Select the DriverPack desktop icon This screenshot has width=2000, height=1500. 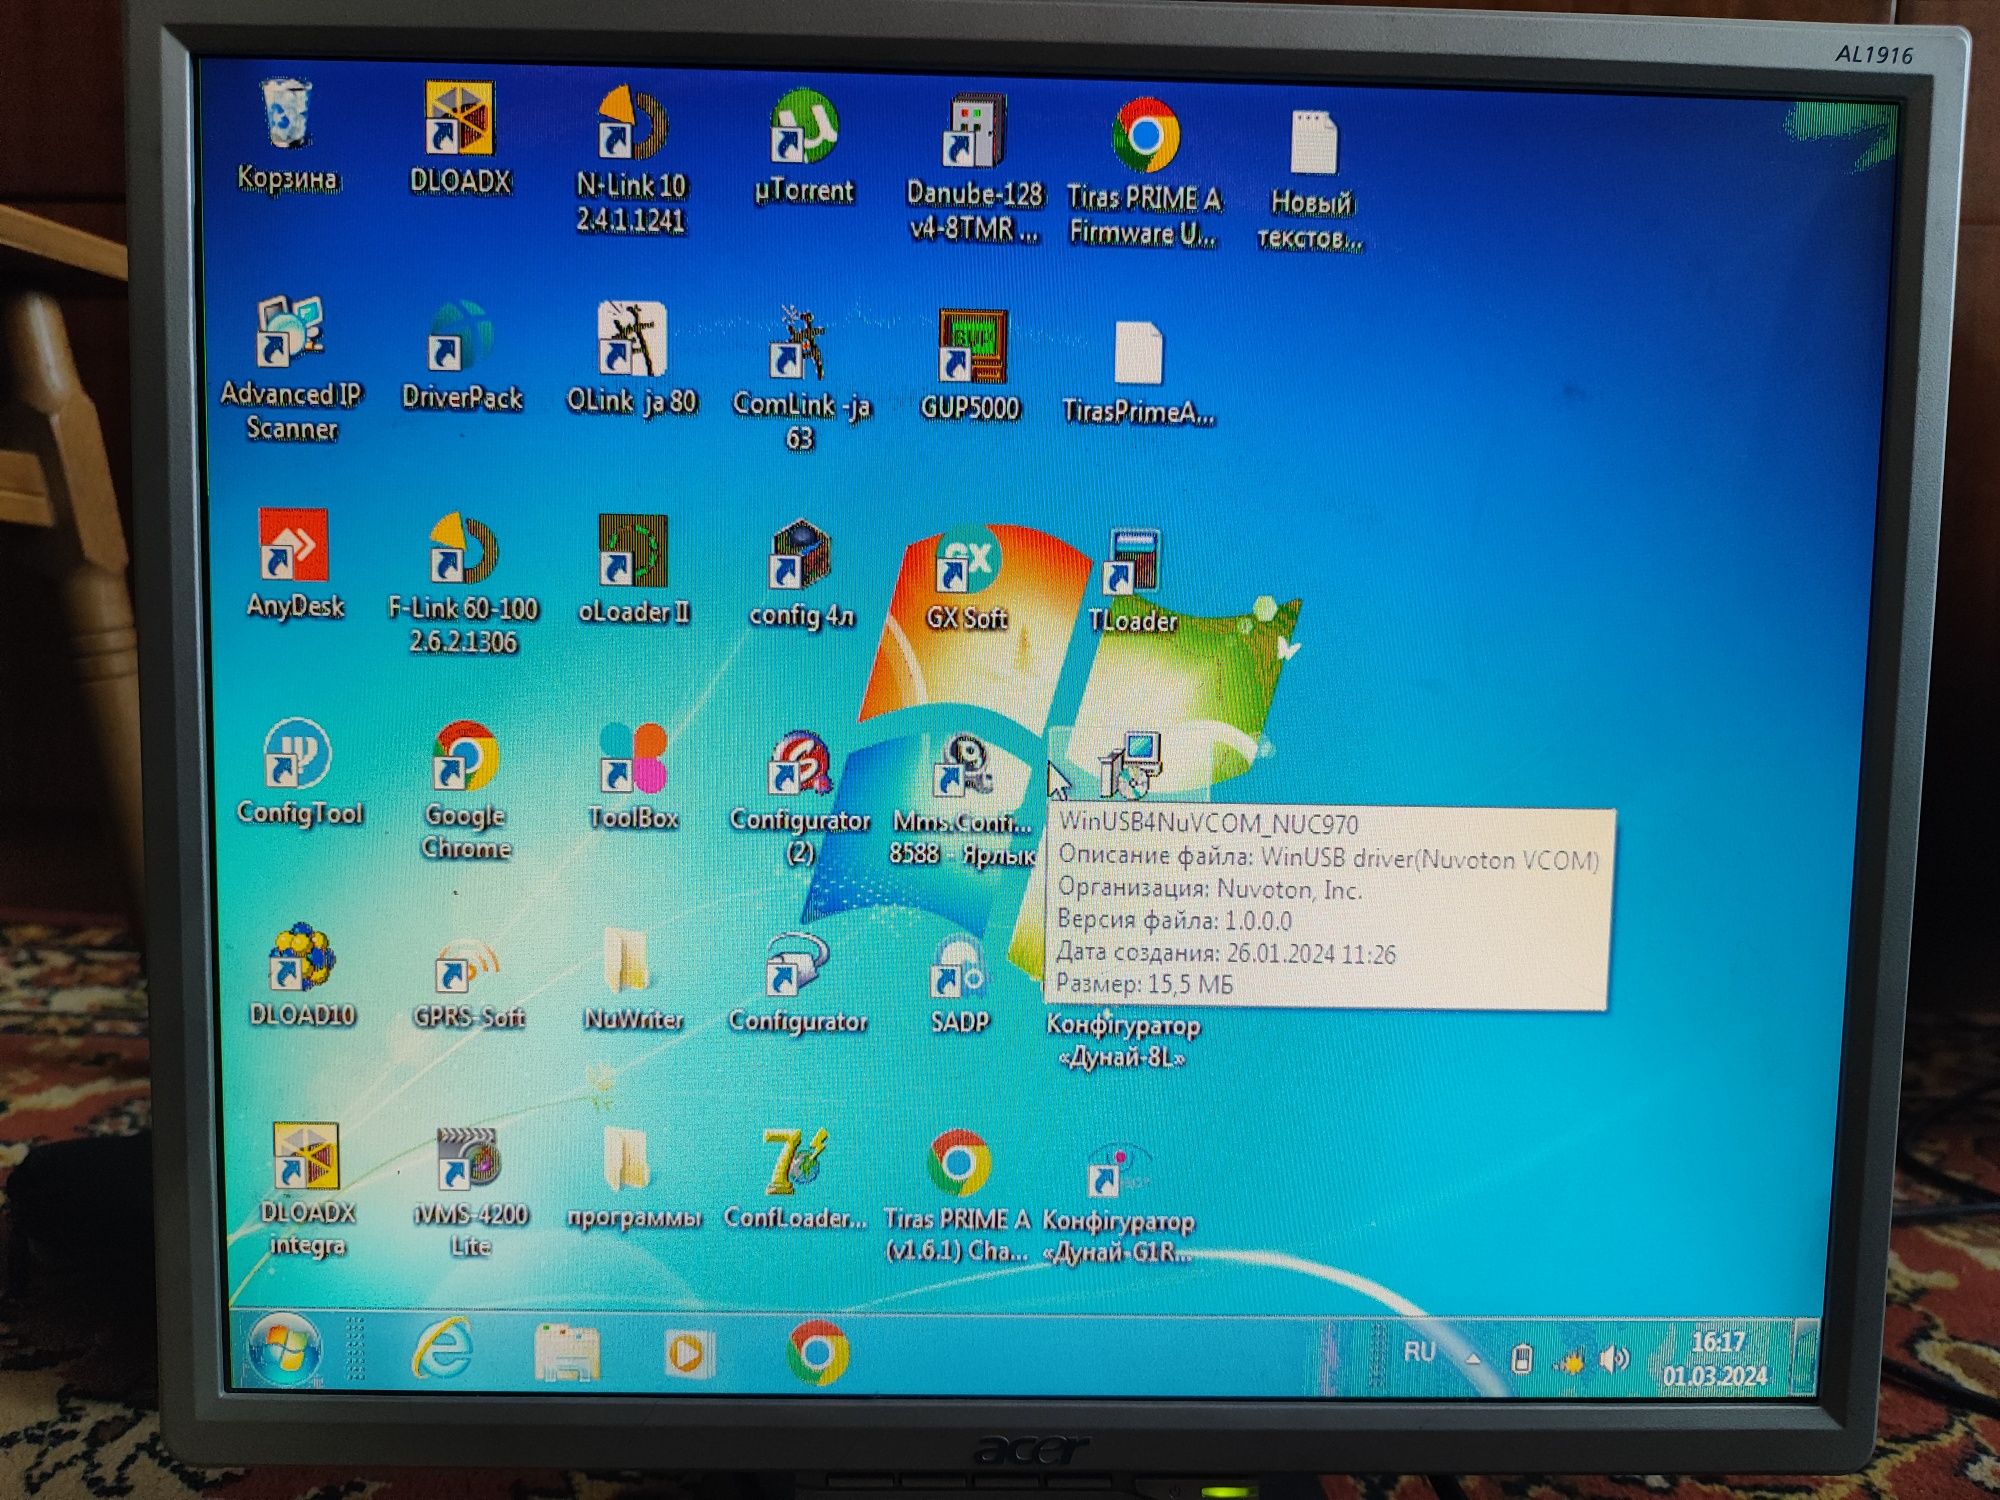[x=462, y=356]
